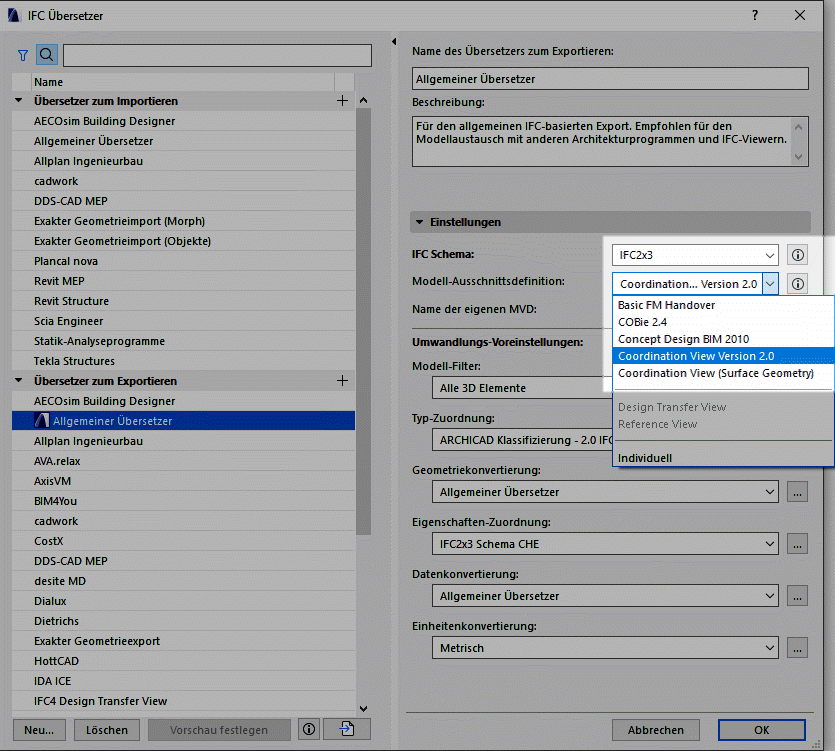Select export translator desite MD
The width and height of the screenshot is (835, 751).
(183, 581)
